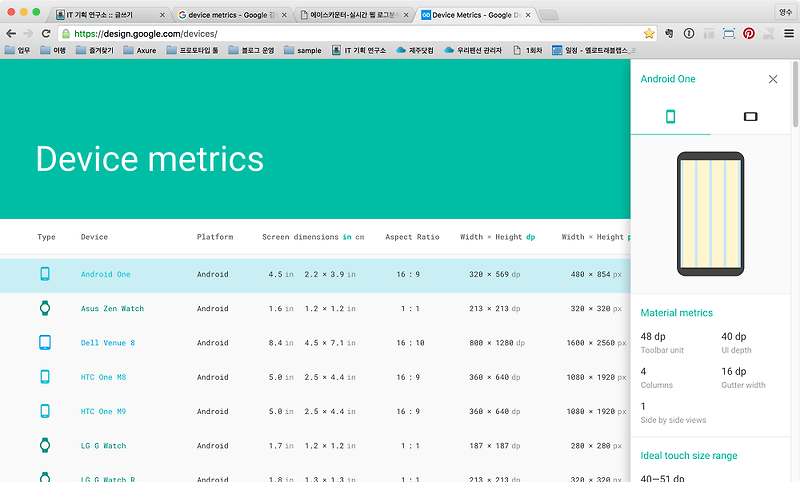Click the Material metrics heading
The width and height of the screenshot is (800, 482).
tap(677, 313)
